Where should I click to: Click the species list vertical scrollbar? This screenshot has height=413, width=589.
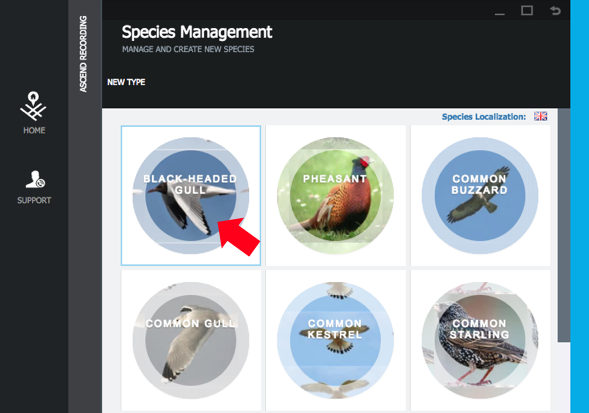(563, 225)
